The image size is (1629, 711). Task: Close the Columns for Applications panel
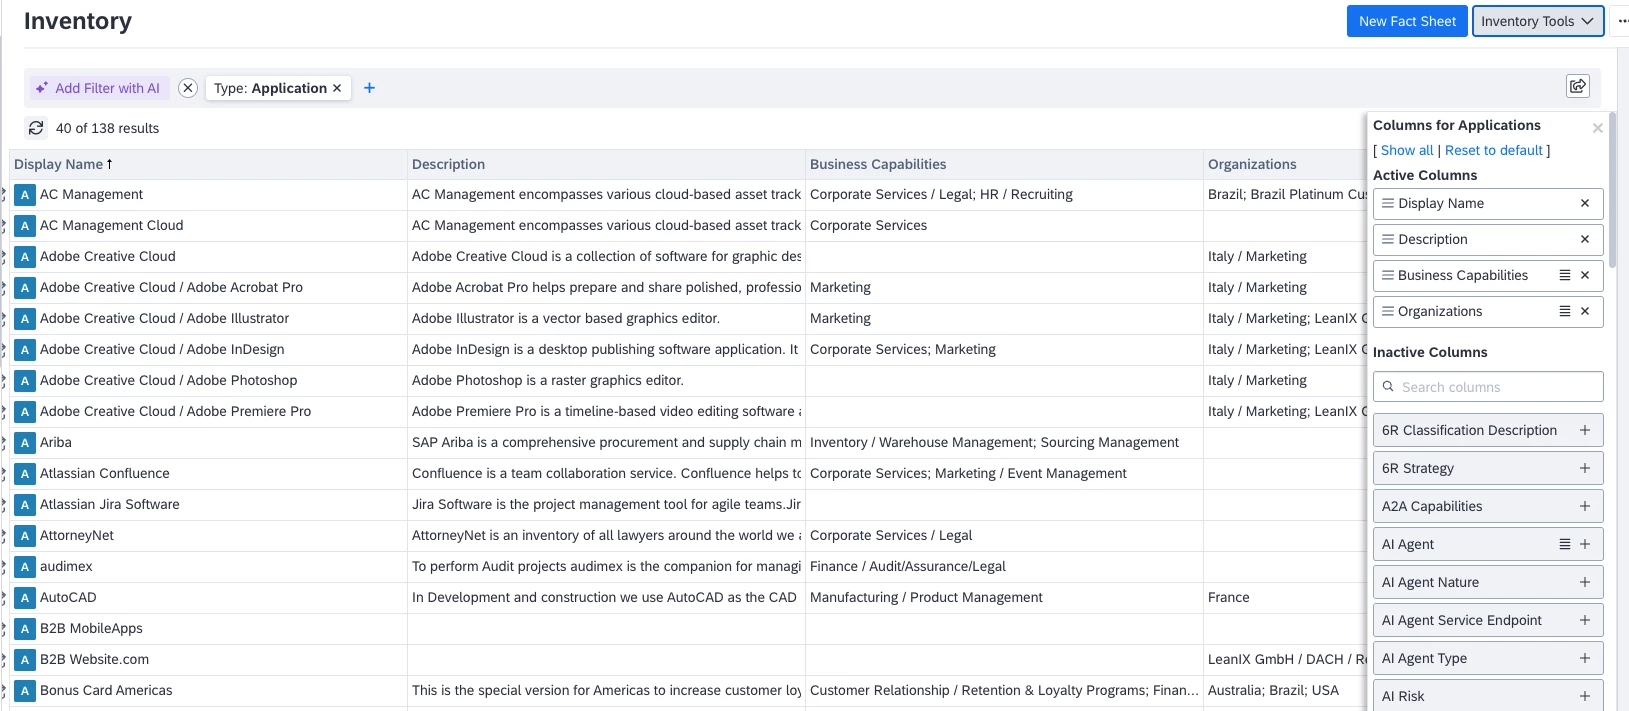(1597, 128)
